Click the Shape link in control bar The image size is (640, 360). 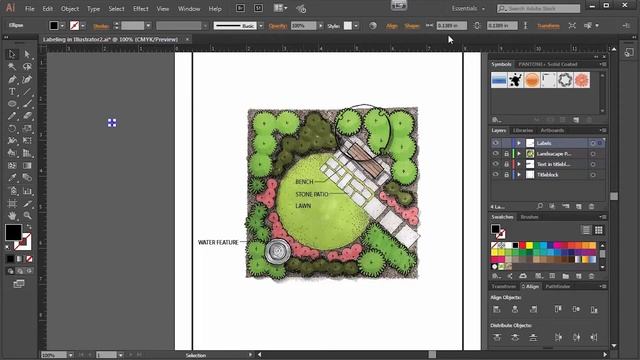point(411,26)
